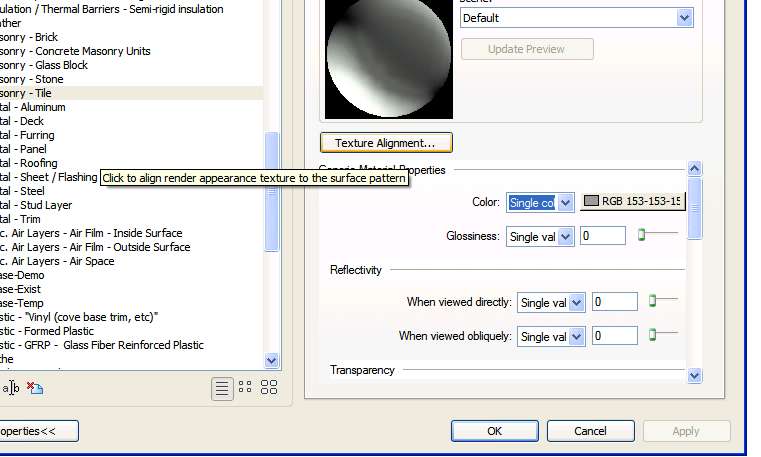The width and height of the screenshot is (761, 457).
Task: Click the rename material icon
Action: pos(11,388)
